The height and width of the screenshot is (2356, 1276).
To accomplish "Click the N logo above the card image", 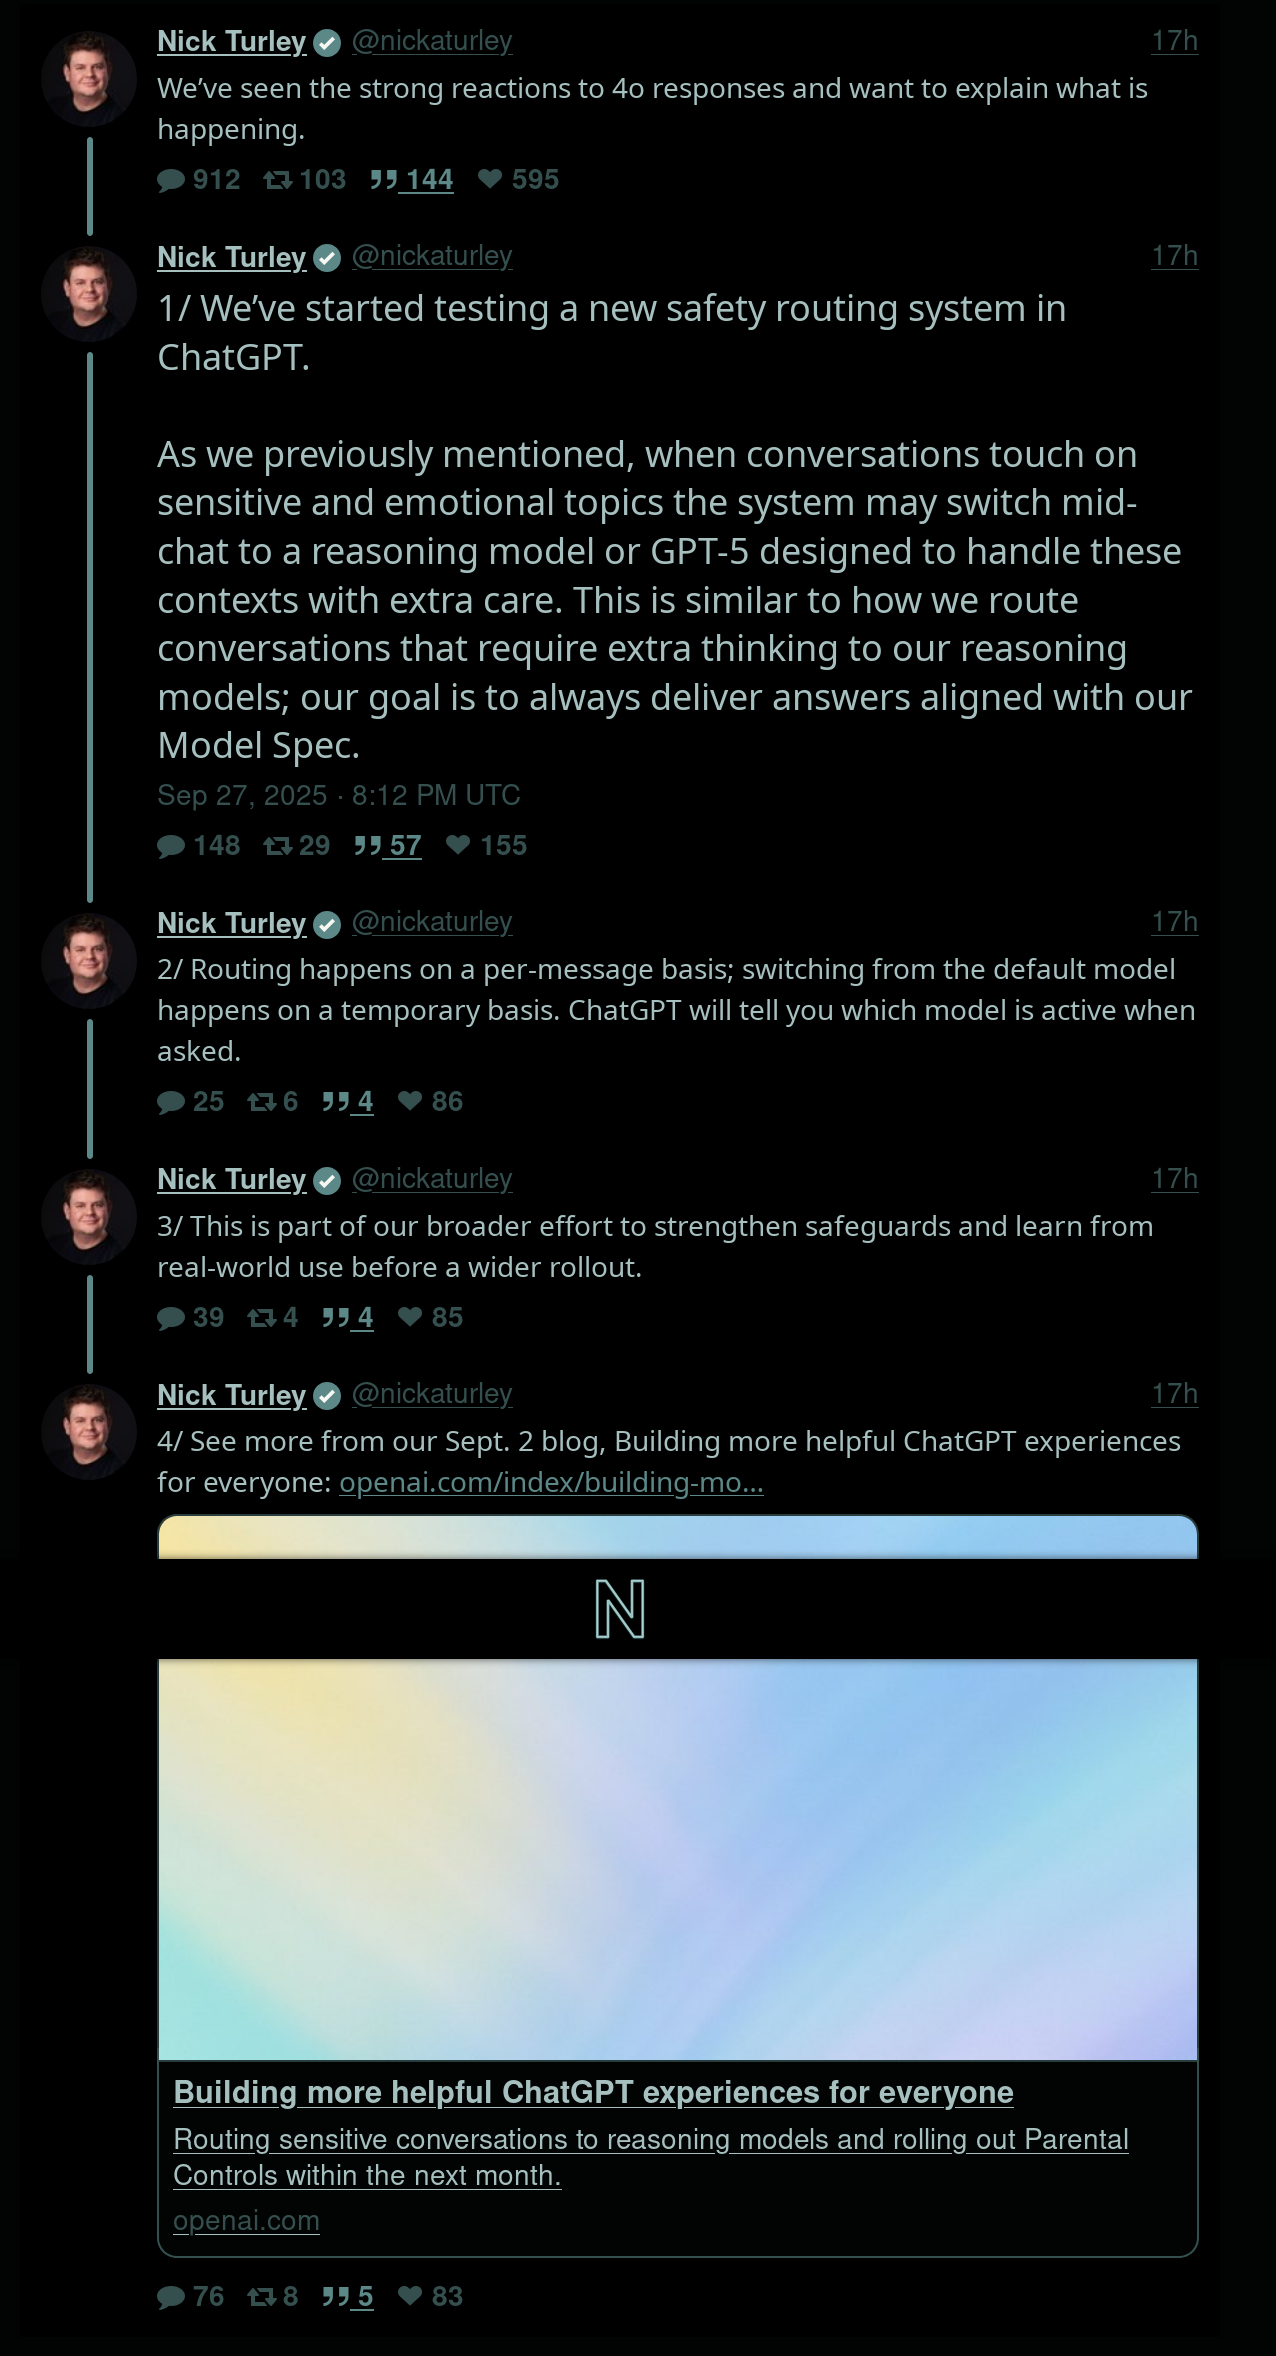I will [x=620, y=1609].
